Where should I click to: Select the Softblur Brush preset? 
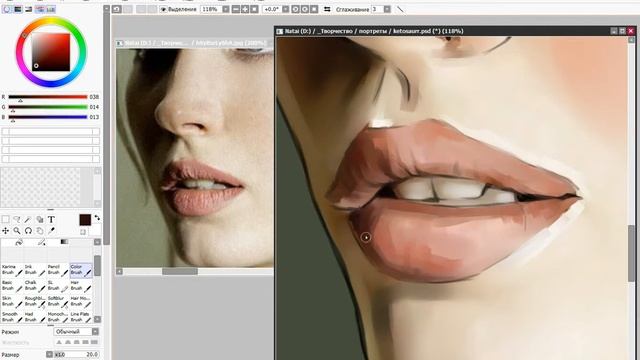(58, 302)
